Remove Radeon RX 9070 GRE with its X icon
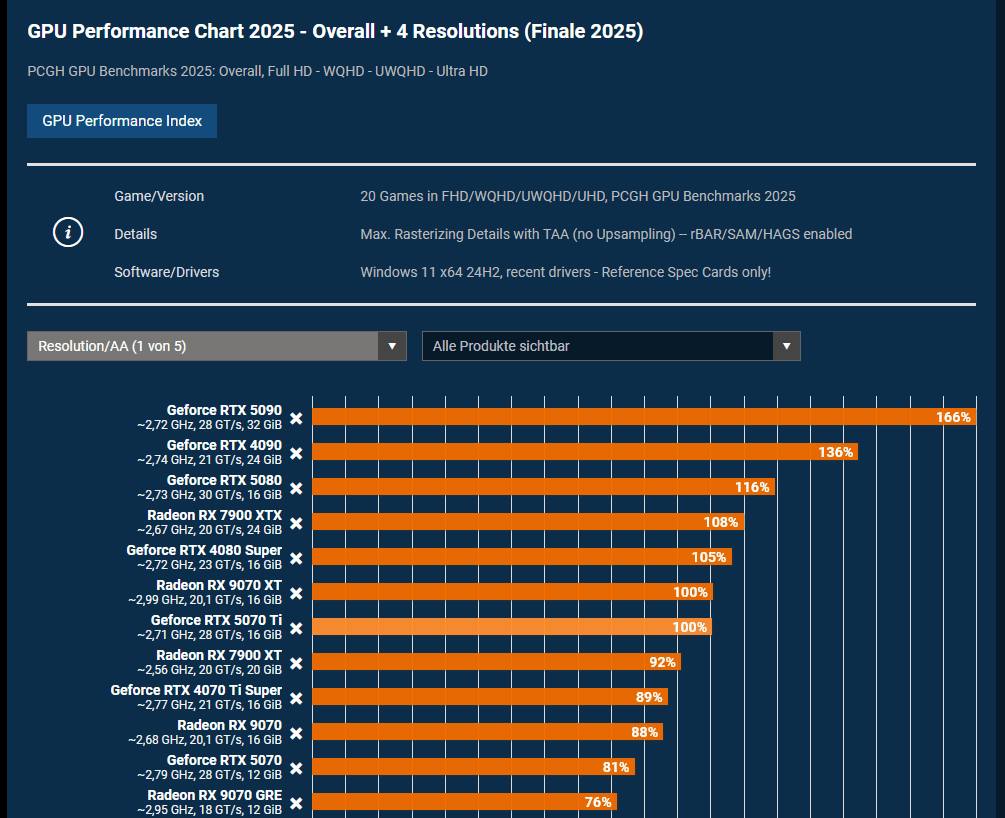Screen dimensions: 1005x818 [x=296, y=803]
